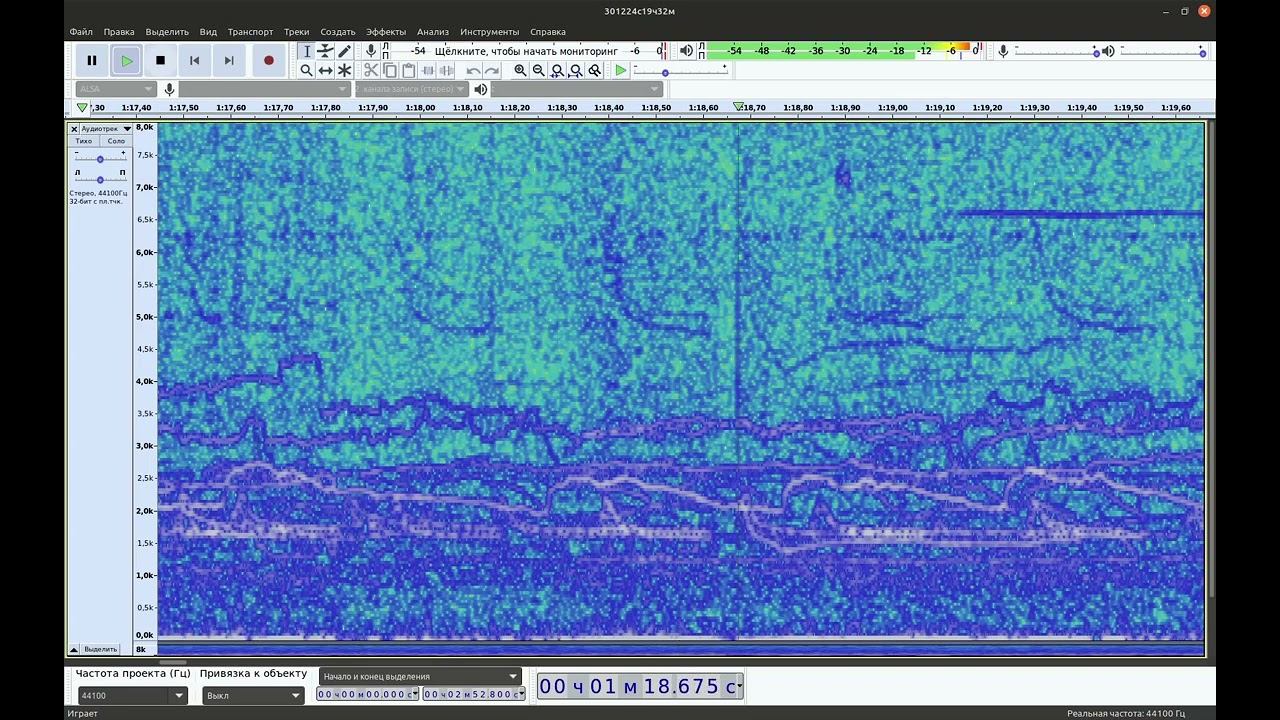This screenshot has height=720, width=1280.
Task: Close the Аудиотрек track with X
Action: tap(74, 129)
